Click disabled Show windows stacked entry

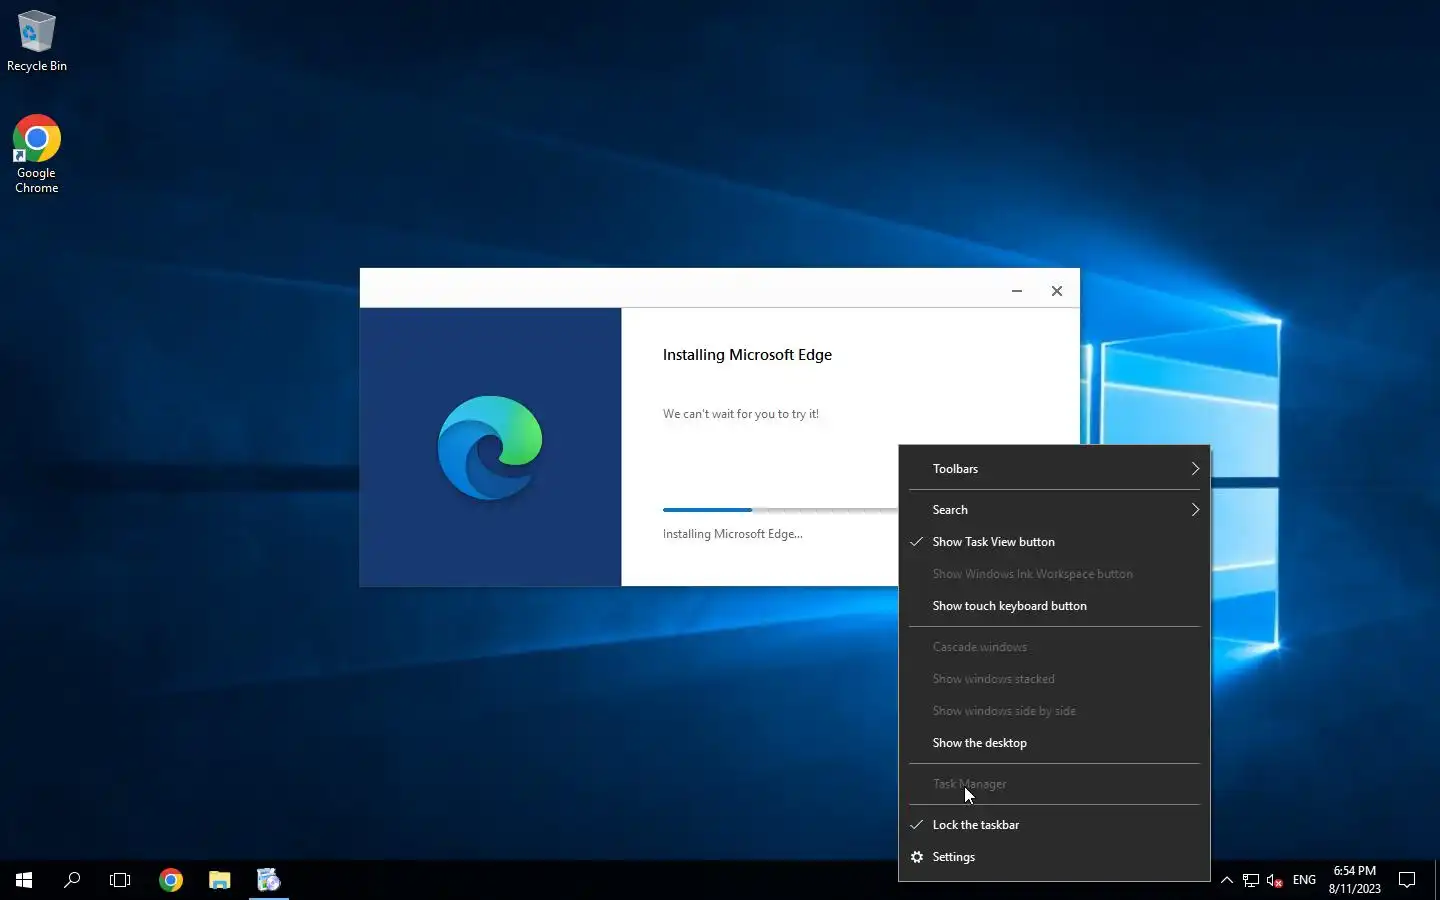point(1054,679)
